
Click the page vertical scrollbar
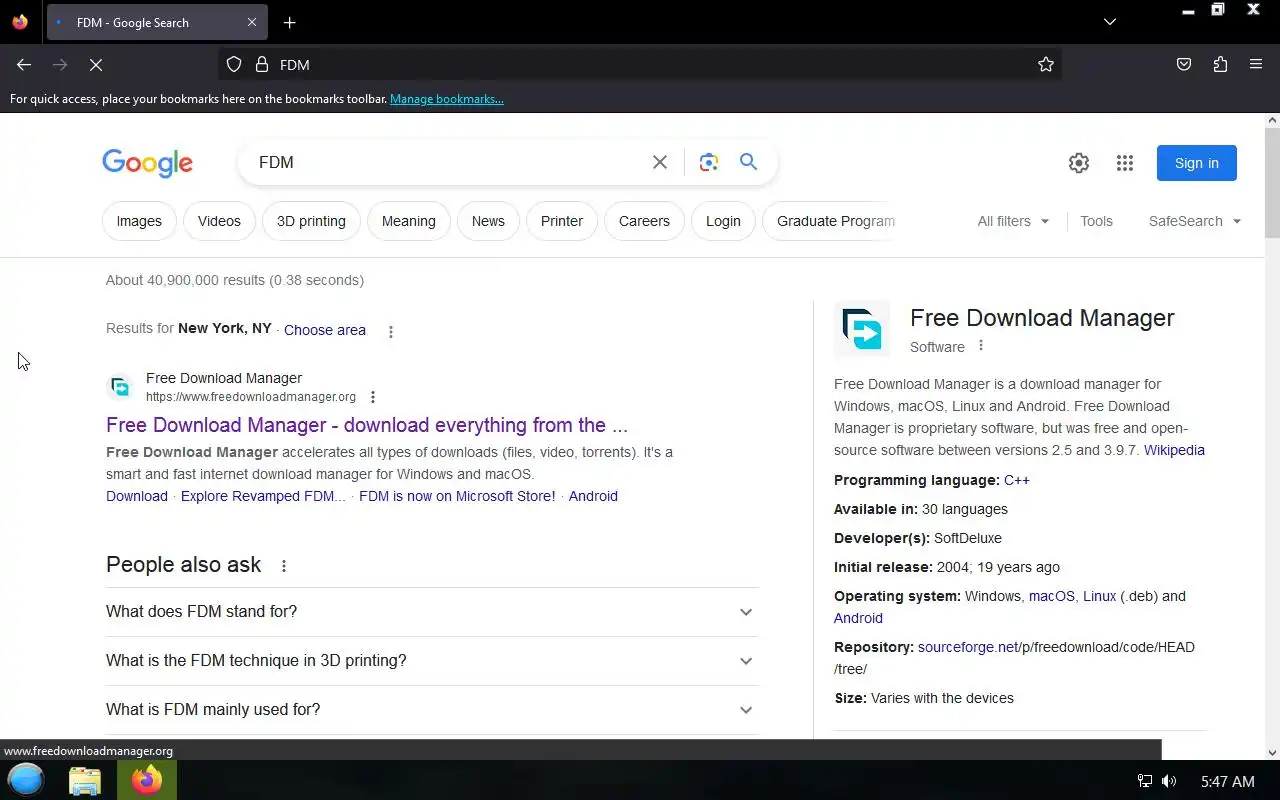1272,183
